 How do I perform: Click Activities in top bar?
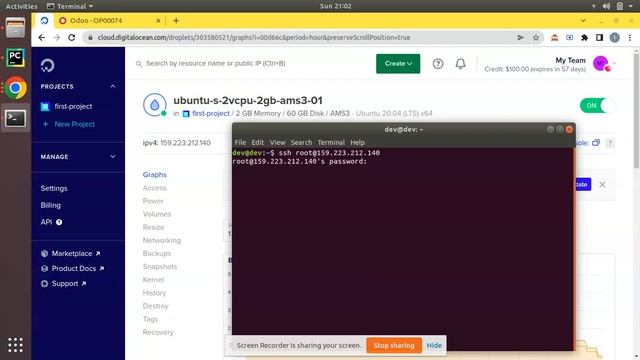point(21,6)
